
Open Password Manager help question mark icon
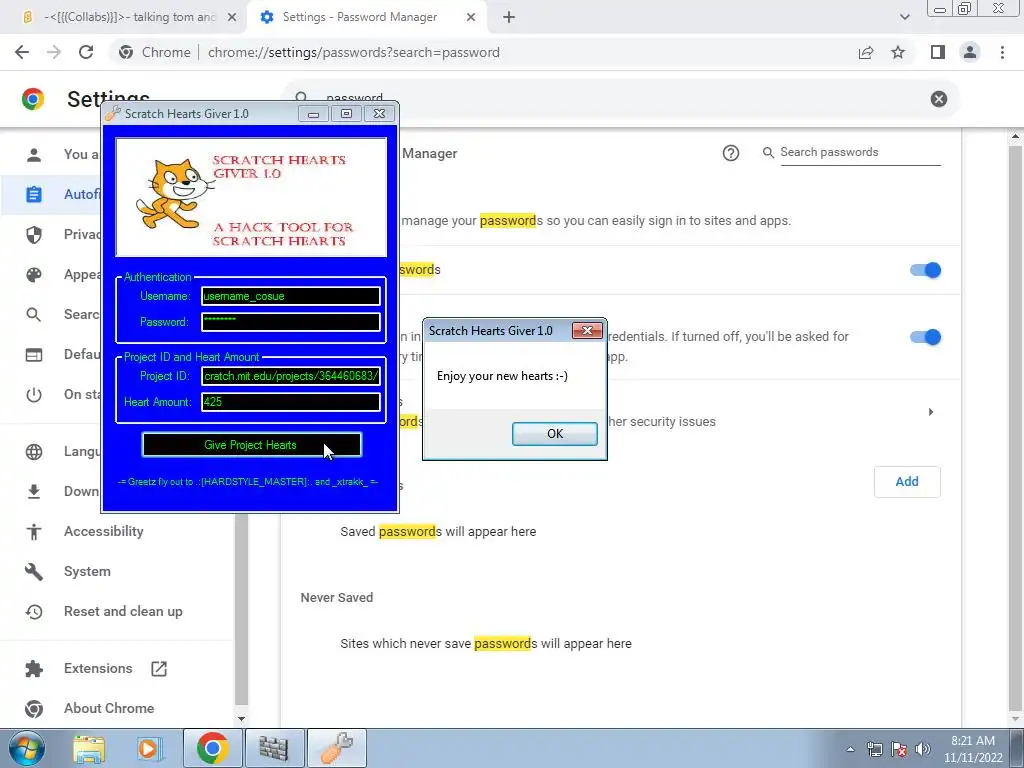point(731,153)
